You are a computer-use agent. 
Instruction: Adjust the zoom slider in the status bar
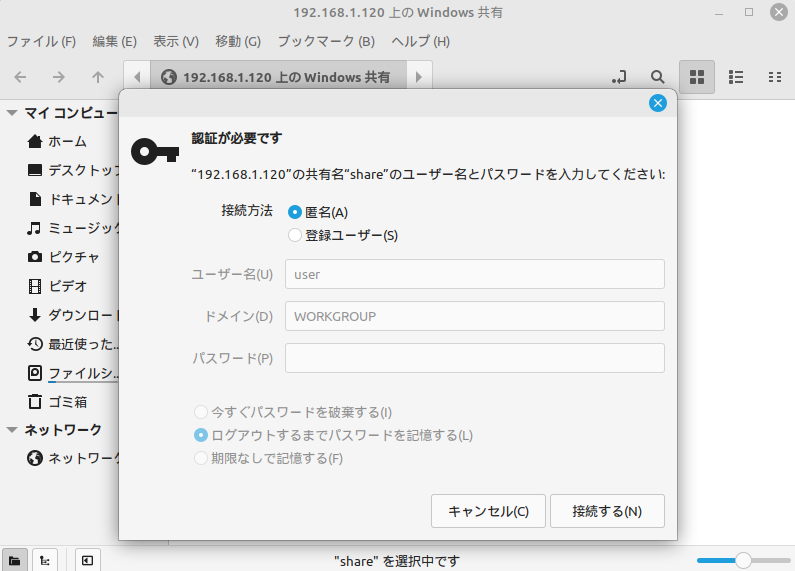[x=743, y=560]
